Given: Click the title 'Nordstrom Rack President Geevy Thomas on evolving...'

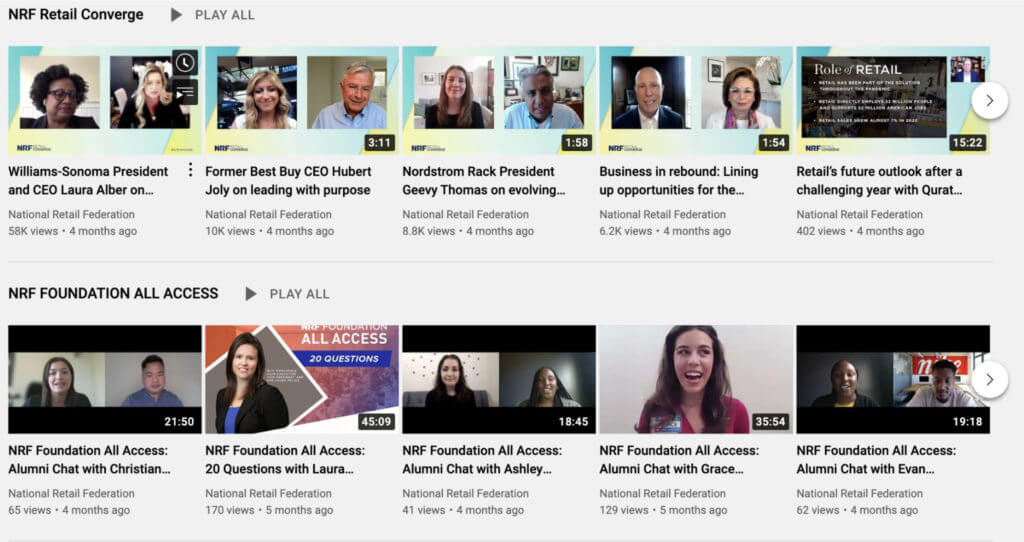Looking at the screenshot, I should click(x=484, y=180).
